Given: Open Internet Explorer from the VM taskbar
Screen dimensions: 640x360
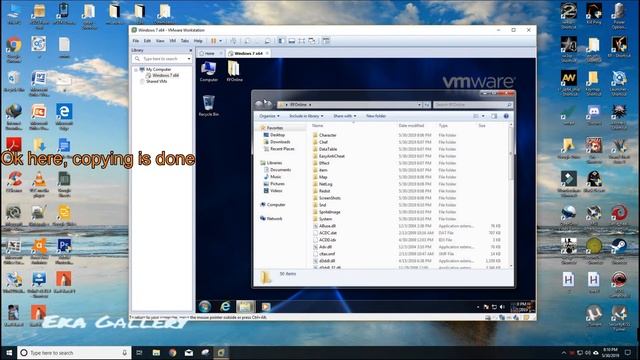Looking at the screenshot, I should pos(225,306).
